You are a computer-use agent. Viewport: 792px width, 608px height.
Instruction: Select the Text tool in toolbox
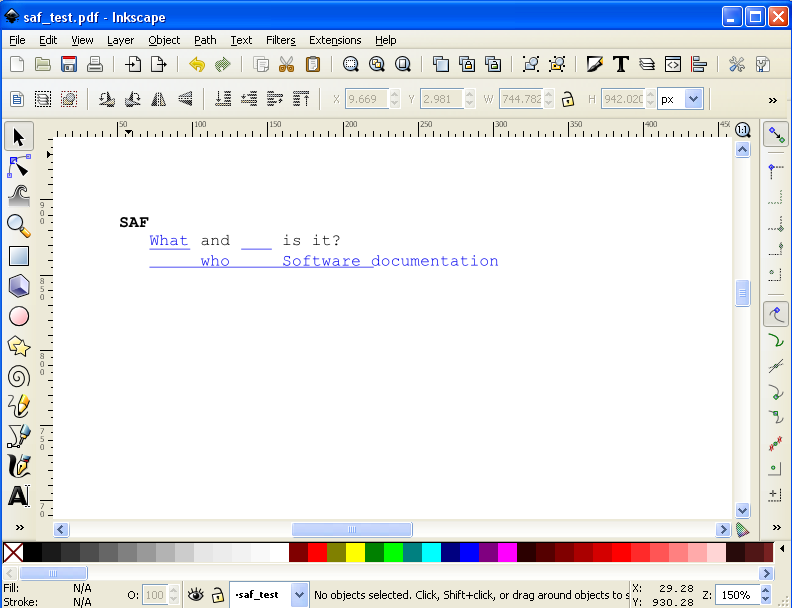pyautogui.click(x=19, y=496)
